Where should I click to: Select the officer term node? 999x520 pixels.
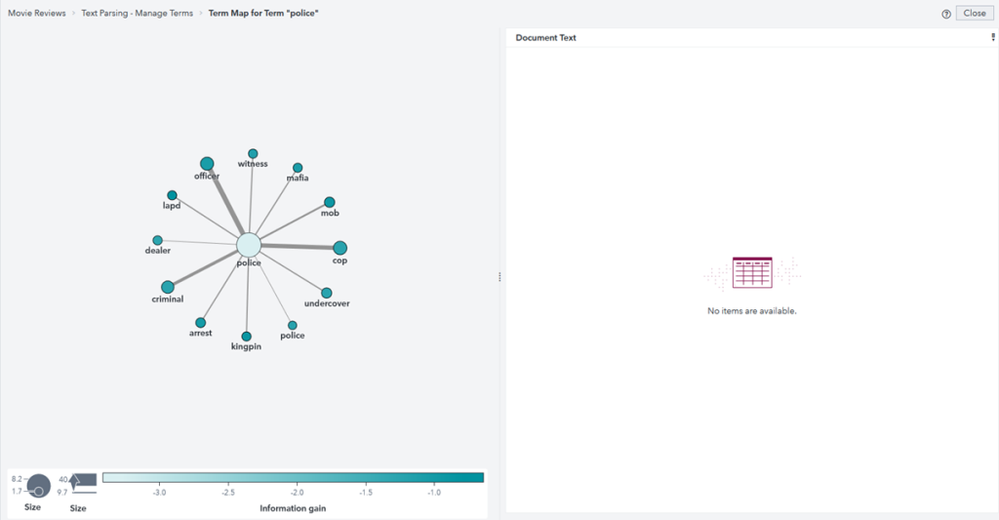[207, 163]
